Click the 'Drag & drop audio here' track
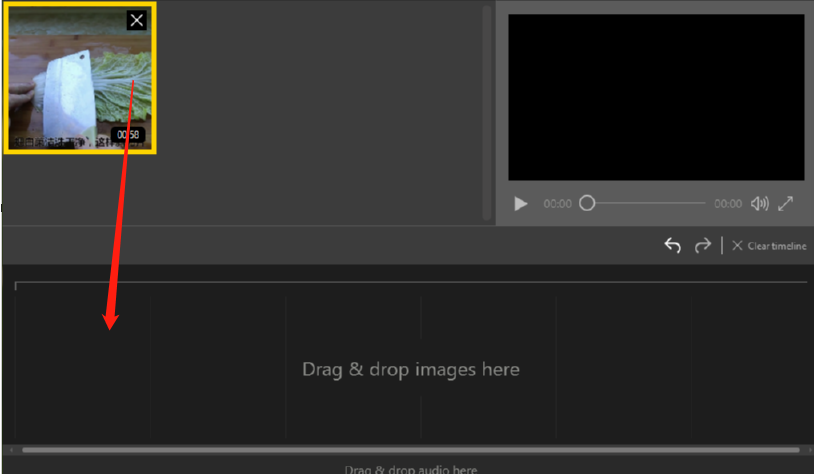Image resolution: width=814 pixels, height=474 pixels. coord(411,469)
